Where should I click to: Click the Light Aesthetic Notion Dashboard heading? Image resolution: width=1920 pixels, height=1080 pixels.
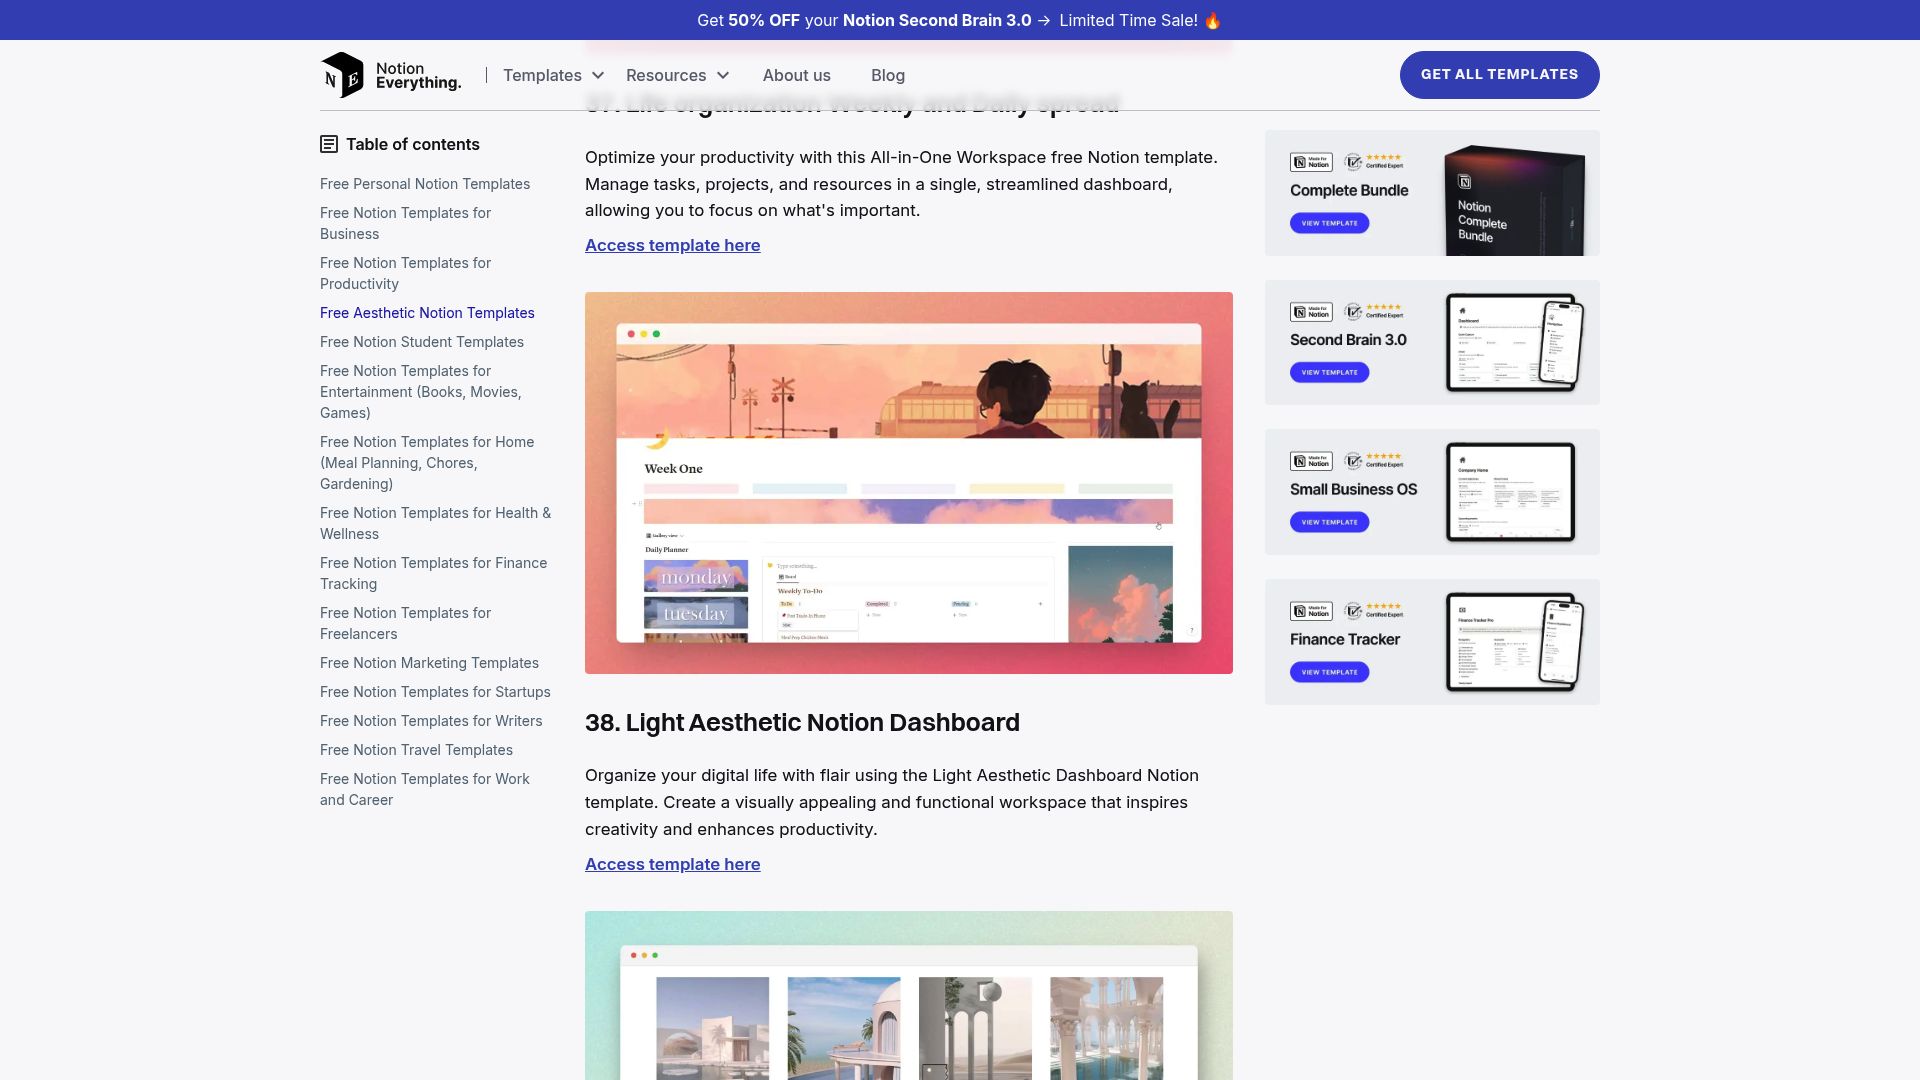click(x=802, y=722)
